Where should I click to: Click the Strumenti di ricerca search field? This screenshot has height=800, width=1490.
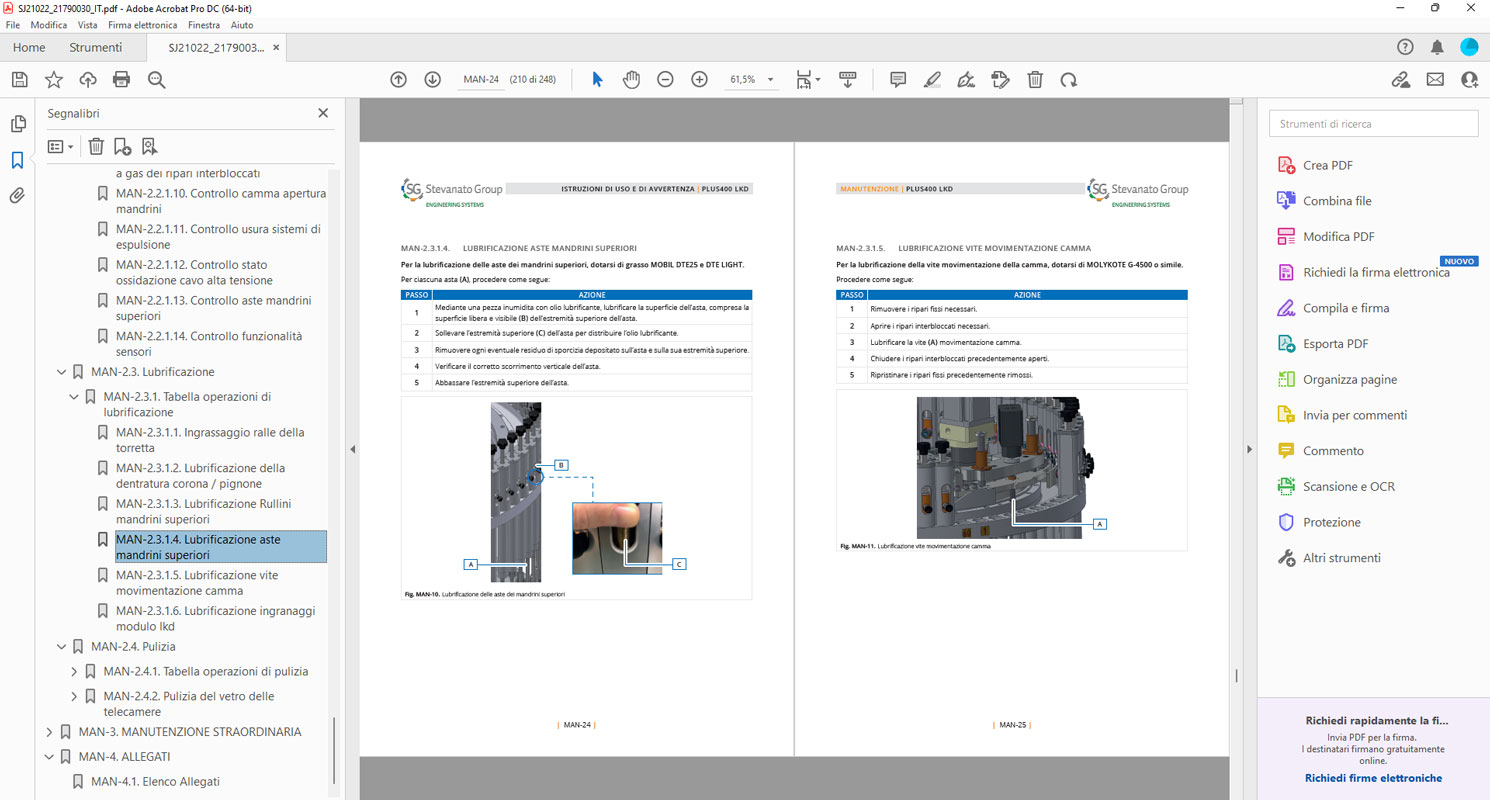coord(1373,124)
